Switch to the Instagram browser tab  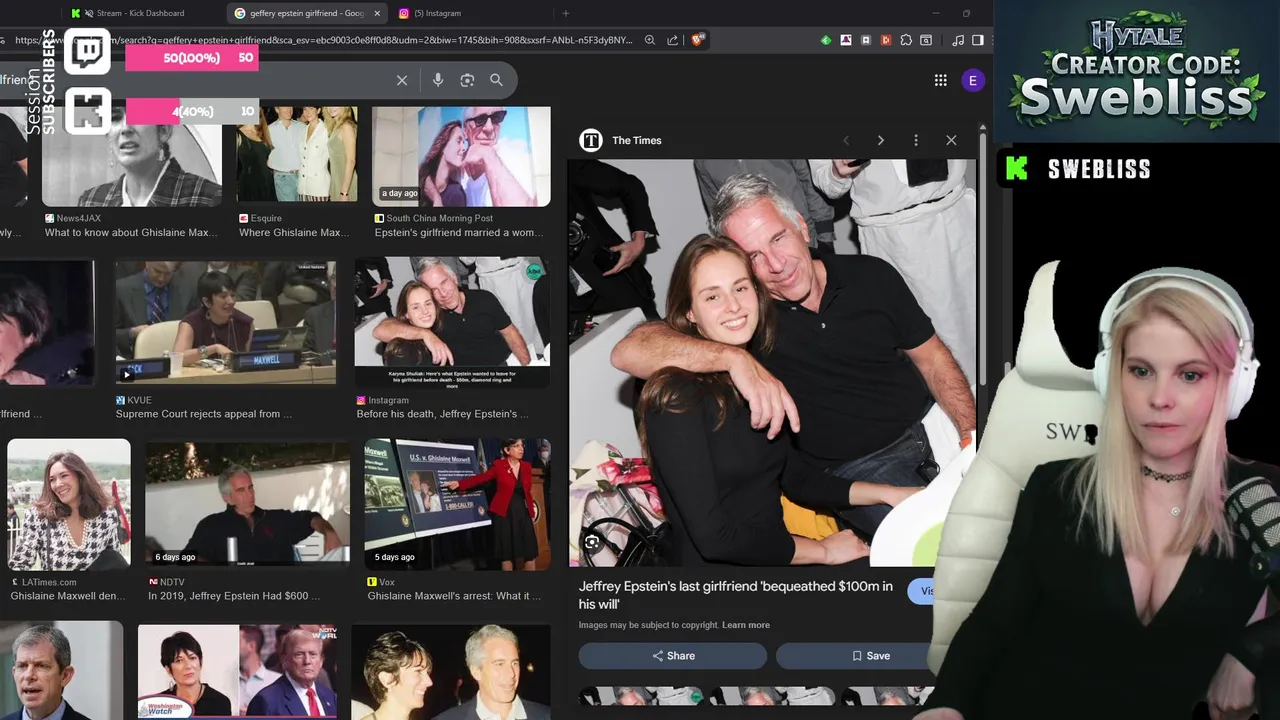pyautogui.click(x=470, y=13)
